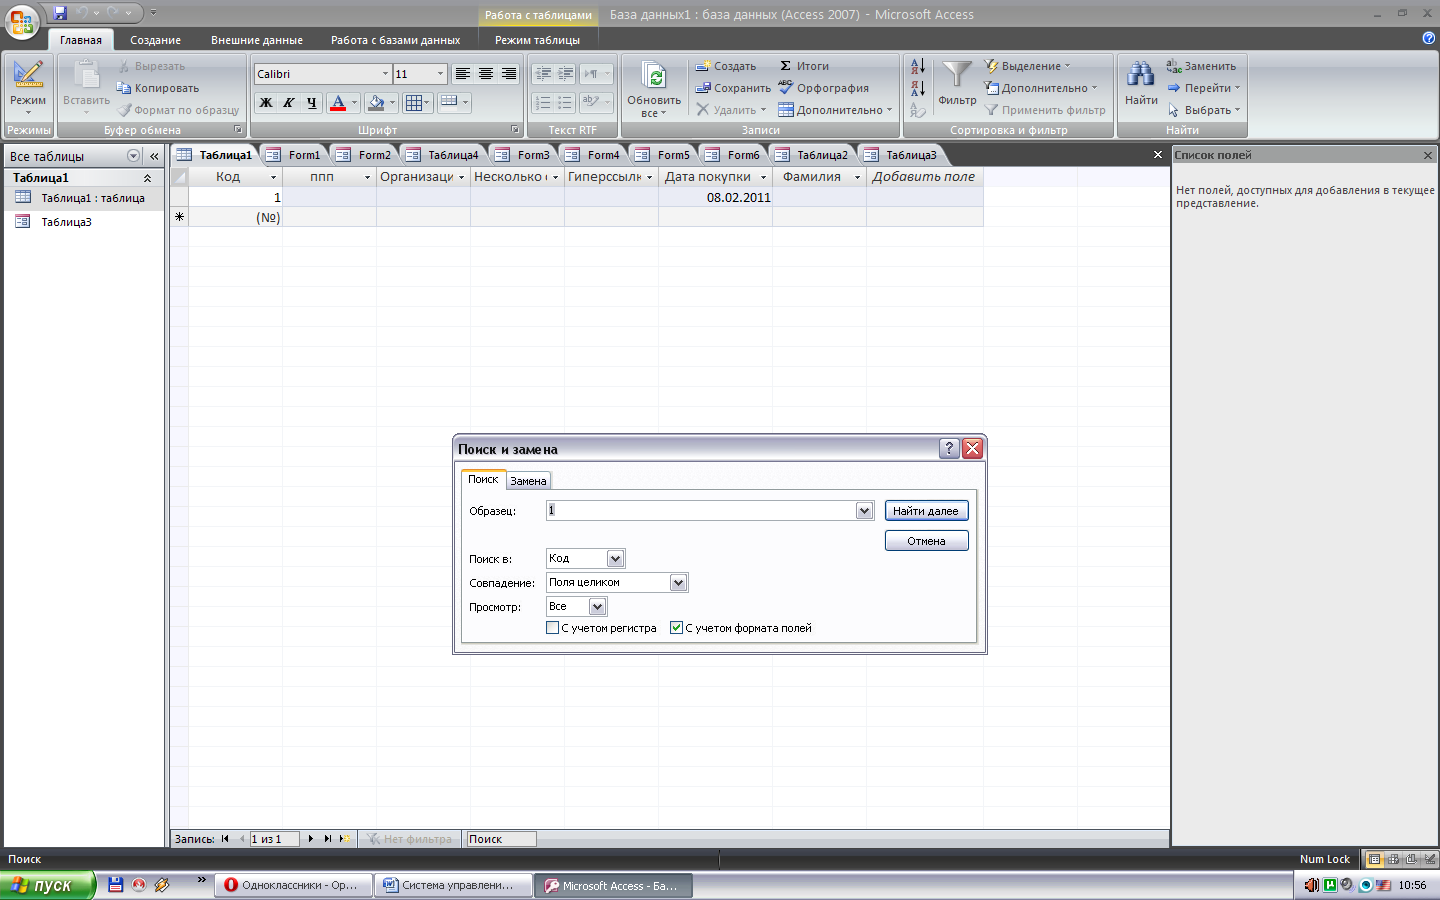Close the Список полей pane
This screenshot has width=1440, height=900.
[x=1428, y=155]
